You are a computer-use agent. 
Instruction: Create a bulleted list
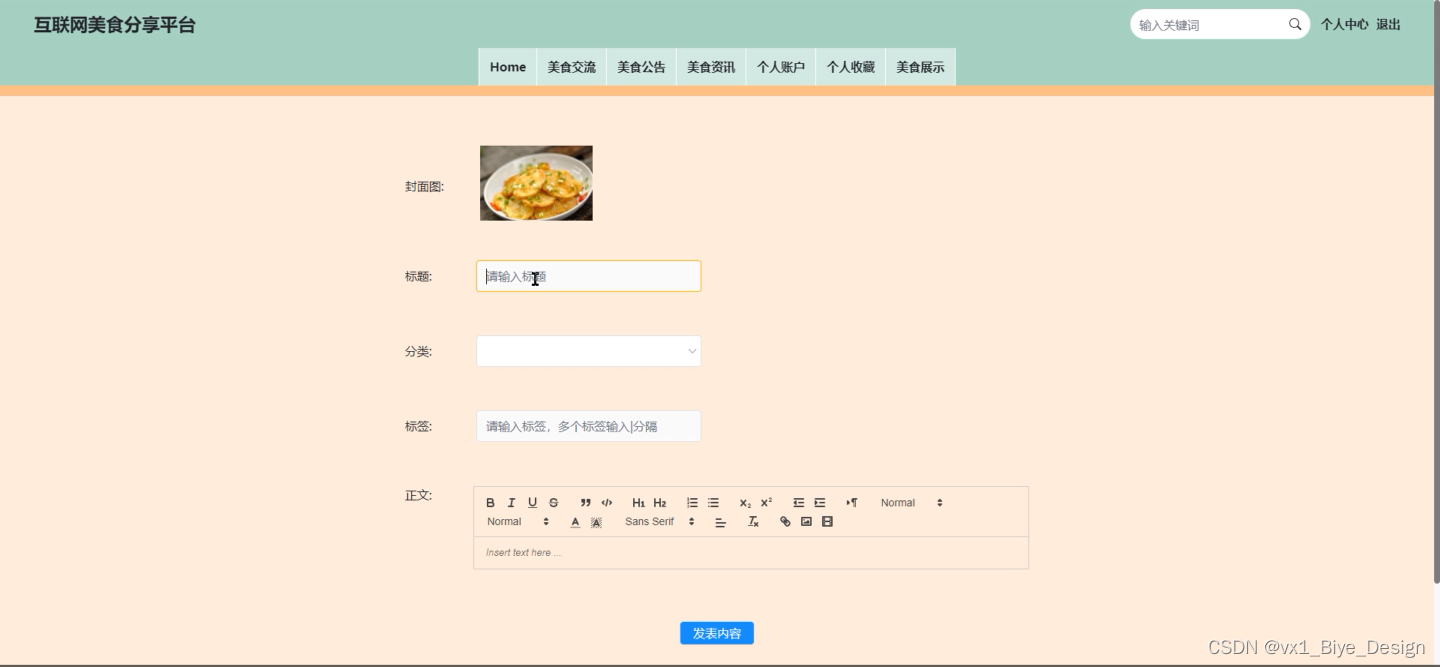pos(713,503)
